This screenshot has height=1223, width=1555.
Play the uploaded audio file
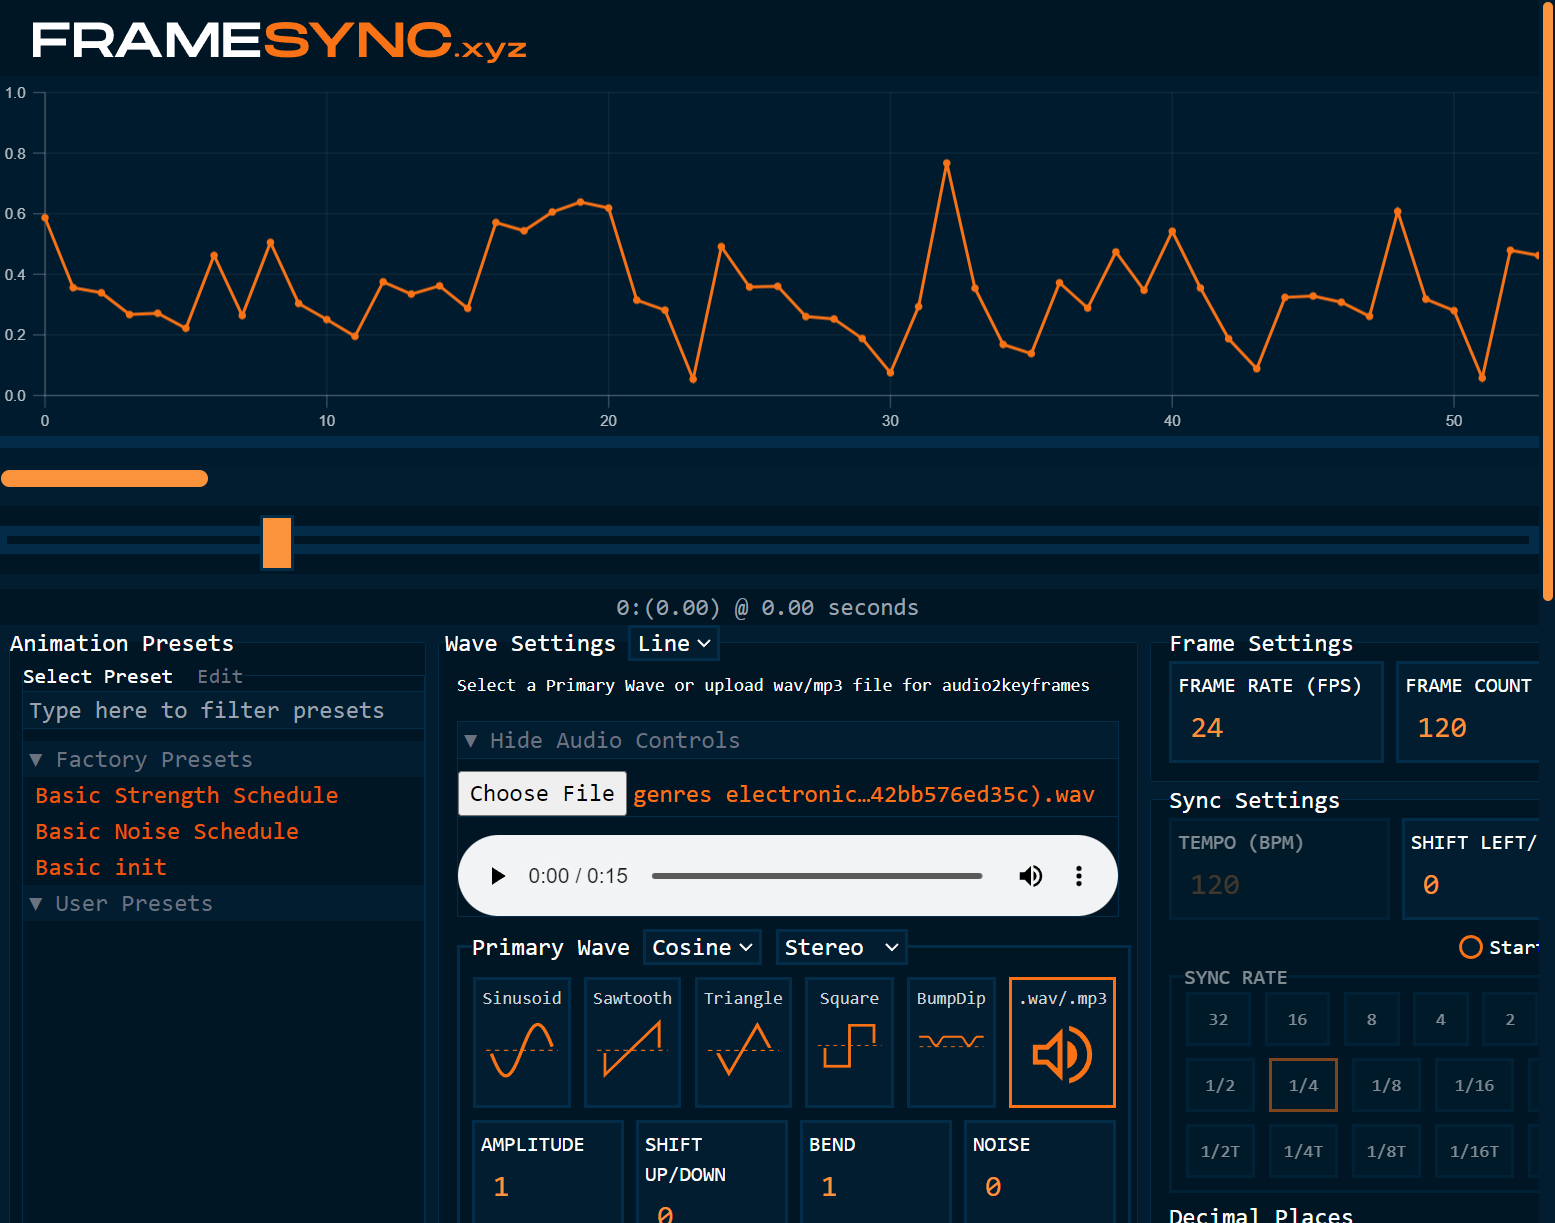(497, 876)
